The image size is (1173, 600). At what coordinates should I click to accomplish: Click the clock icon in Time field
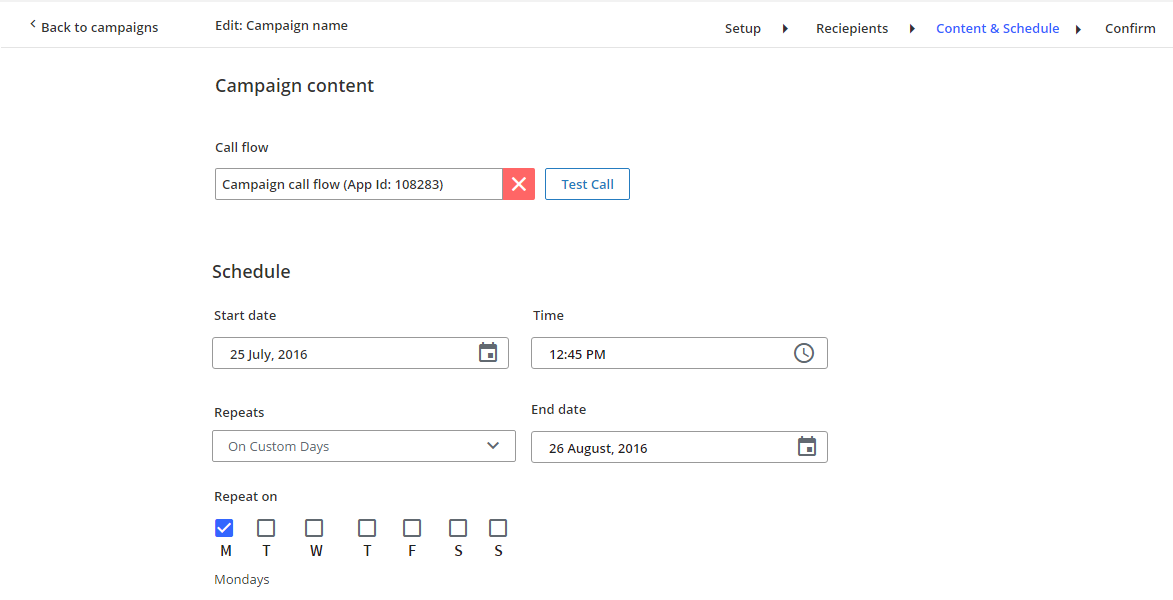804,353
